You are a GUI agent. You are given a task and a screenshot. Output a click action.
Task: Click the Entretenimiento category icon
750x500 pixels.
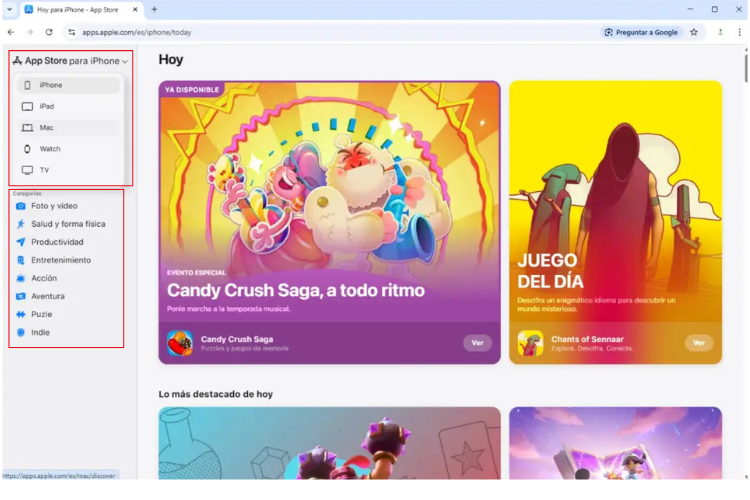click(21, 260)
